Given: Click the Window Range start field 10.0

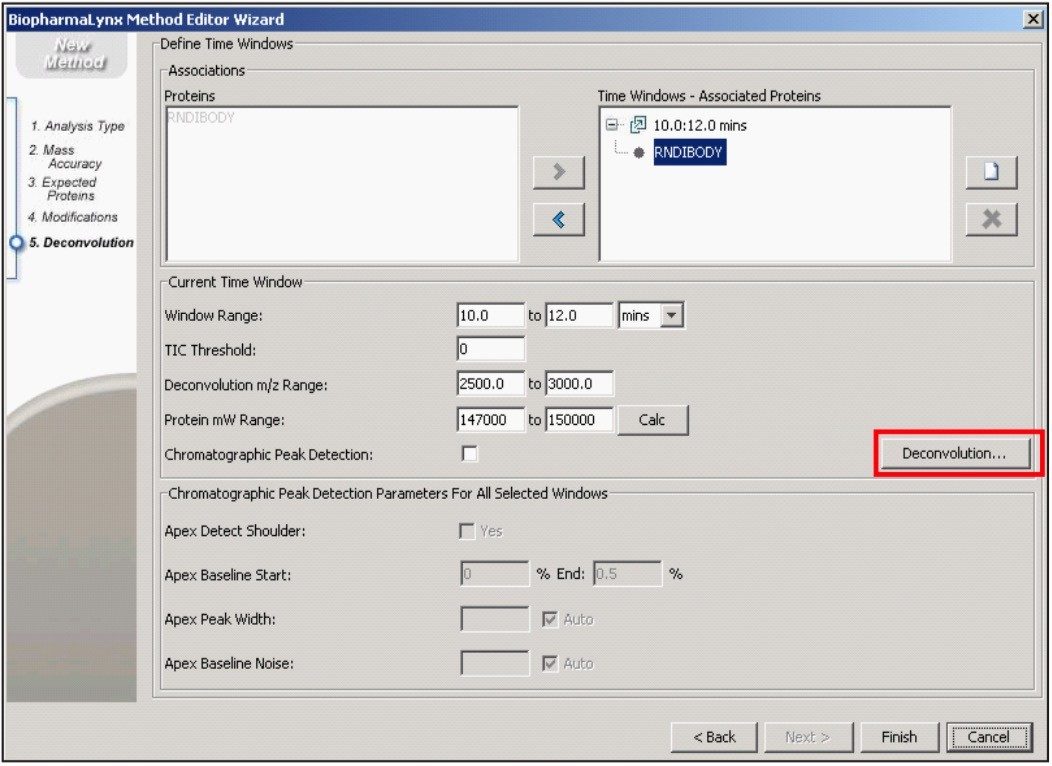Looking at the screenshot, I should click(x=490, y=315).
